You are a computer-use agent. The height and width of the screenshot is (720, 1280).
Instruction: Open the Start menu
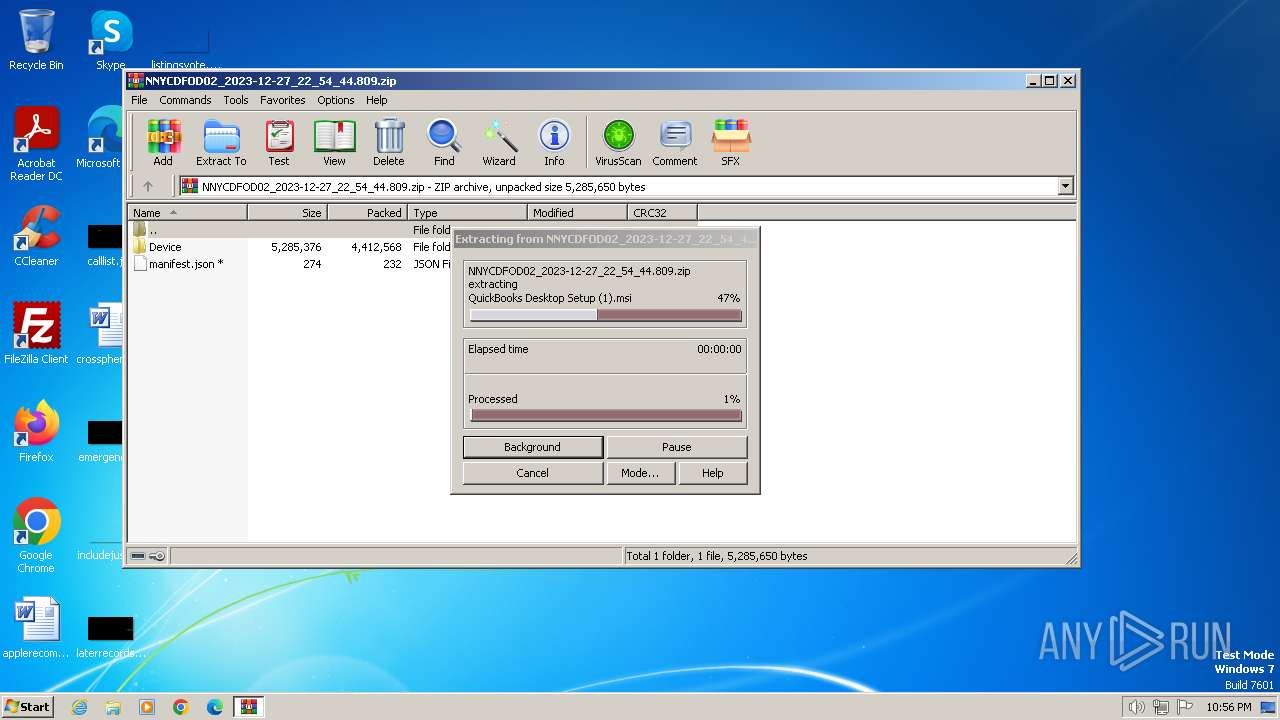point(27,707)
